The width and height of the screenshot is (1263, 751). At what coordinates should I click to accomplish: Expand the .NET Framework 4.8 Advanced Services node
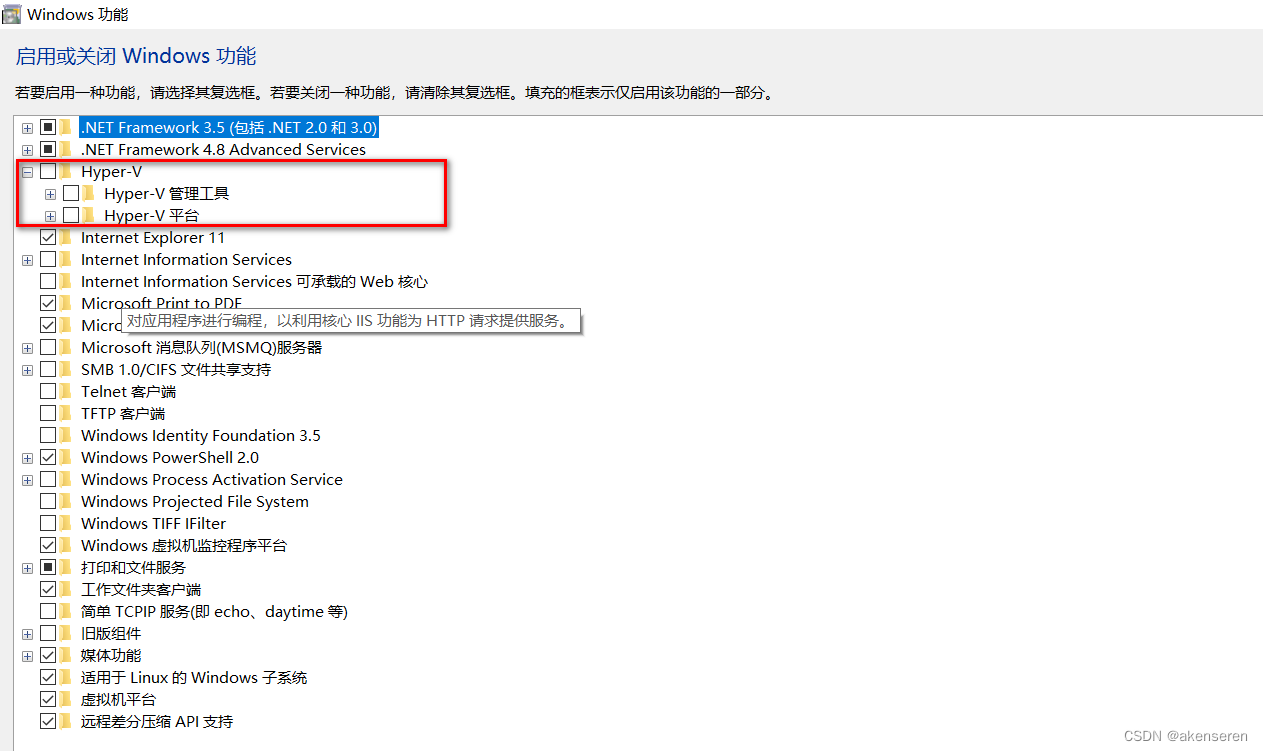[x=27, y=151]
